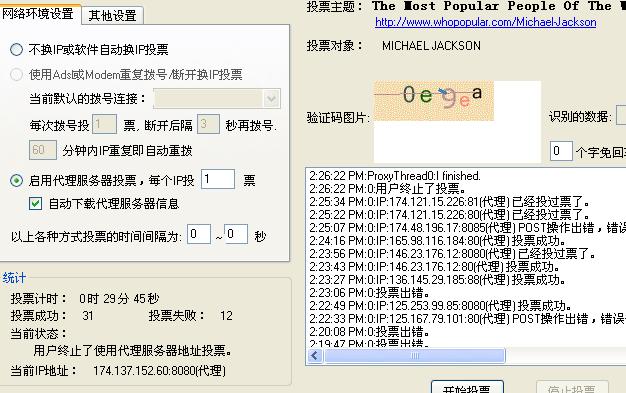Click the 投票计时 value 0时 29分 45秒
Viewport: 626px width, 393px height.
point(119,298)
